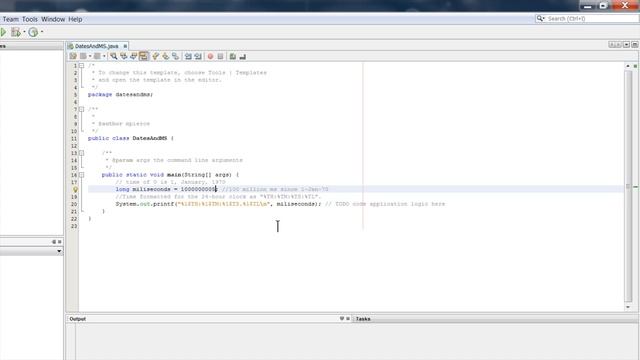The image size is (640, 360).
Task: Click the Shift Line Left icon
Action: pyautogui.click(x=188, y=56)
